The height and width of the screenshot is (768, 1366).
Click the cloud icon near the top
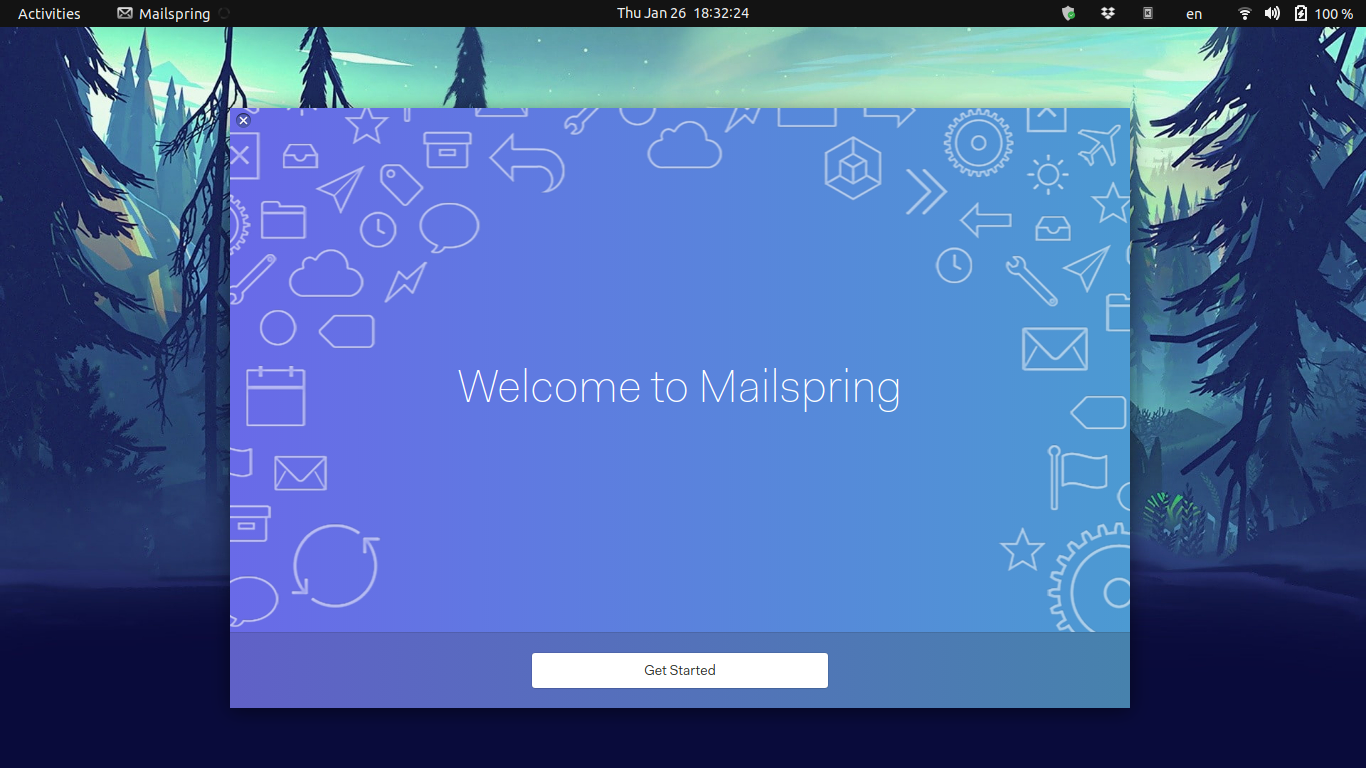tap(684, 145)
